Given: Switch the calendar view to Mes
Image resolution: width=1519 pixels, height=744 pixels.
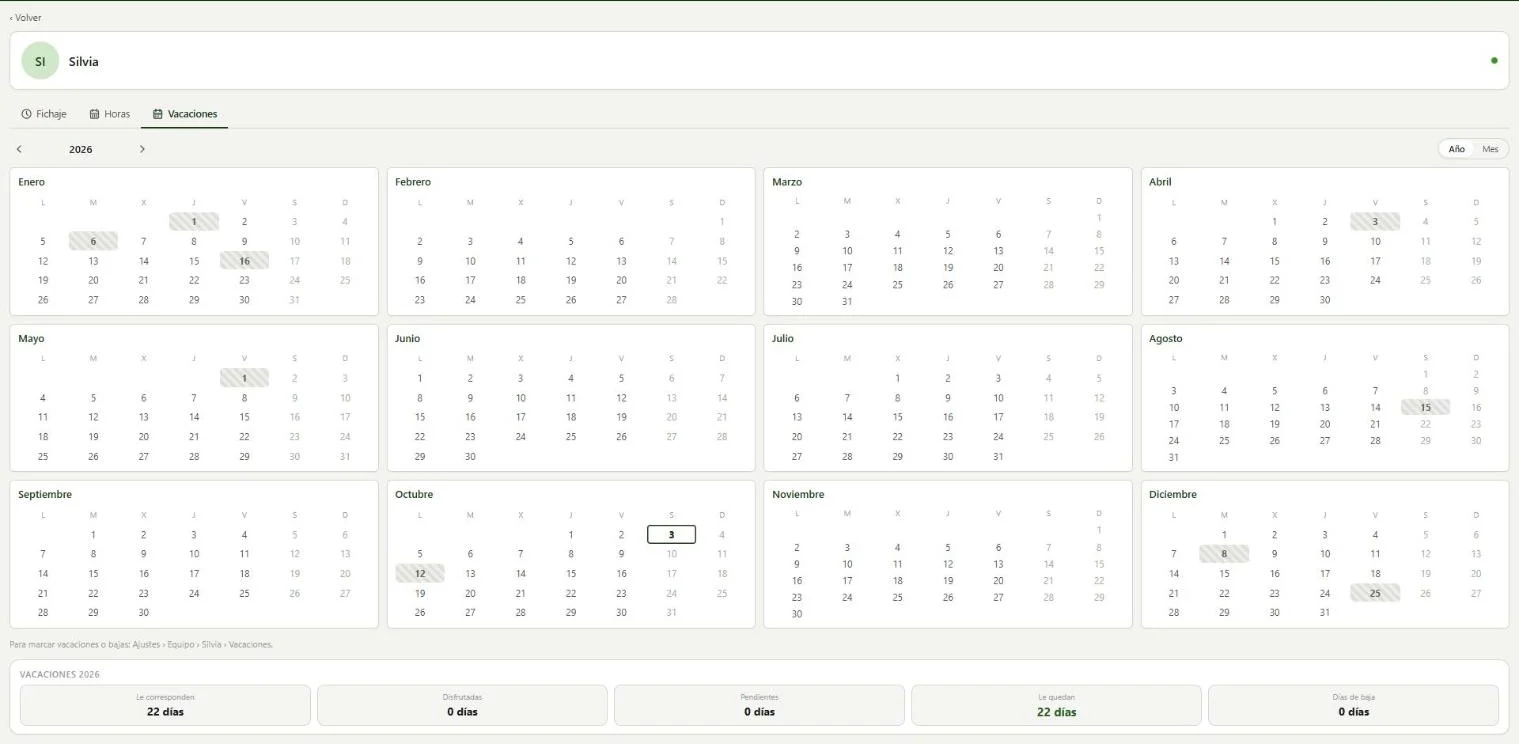Looking at the screenshot, I should click(x=1490, y=149).
